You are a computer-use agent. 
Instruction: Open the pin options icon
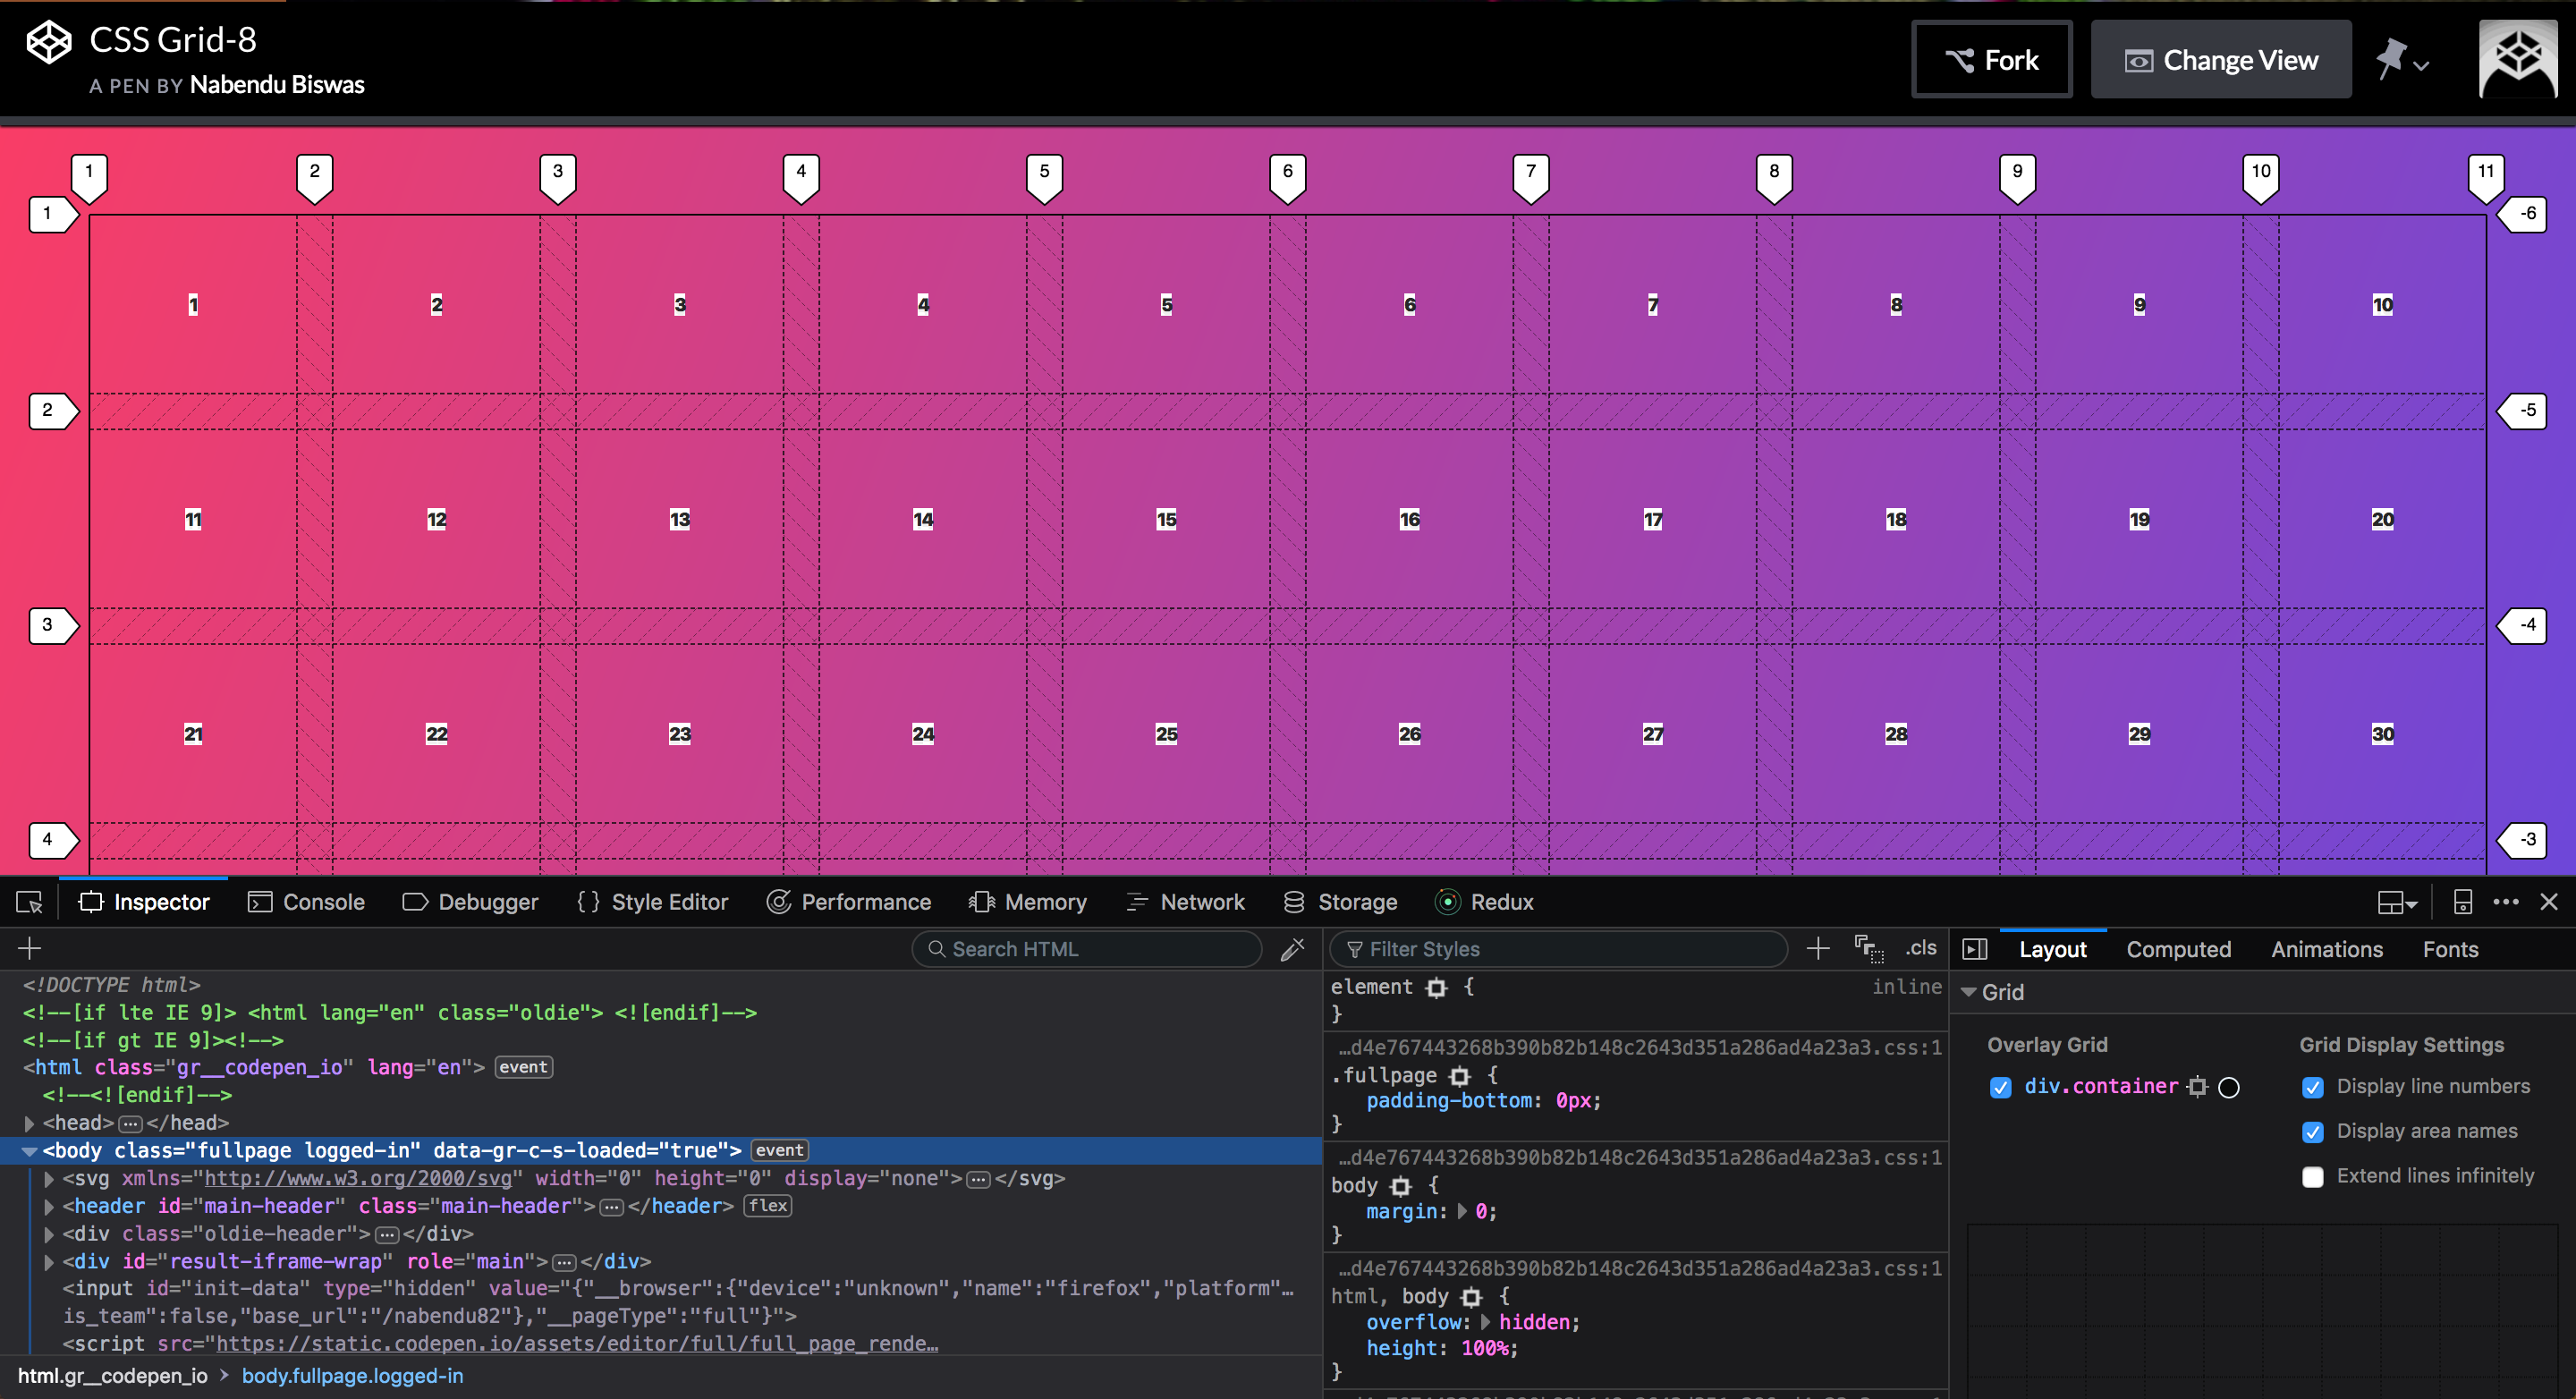click(2403, 60)
